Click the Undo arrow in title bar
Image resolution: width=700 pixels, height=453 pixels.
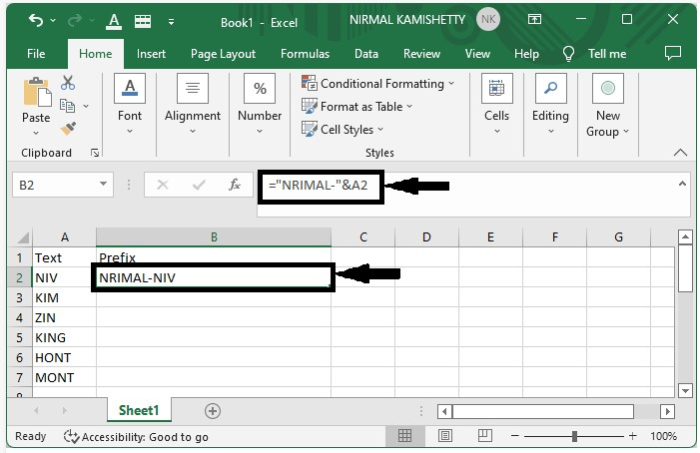36,20
